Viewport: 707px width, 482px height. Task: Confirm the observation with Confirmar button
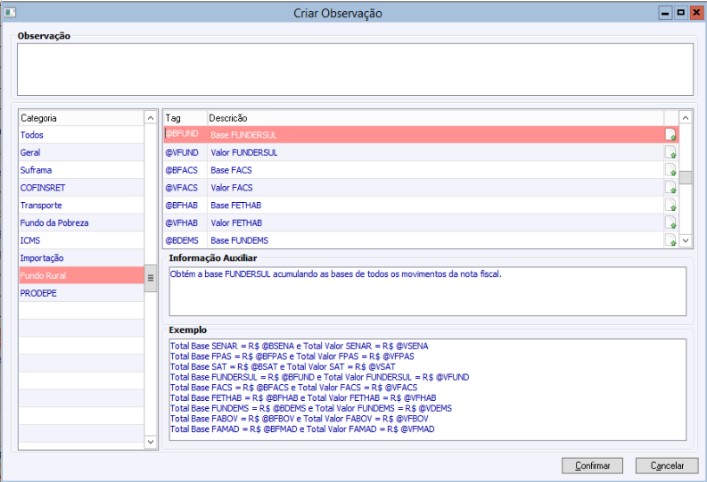click(x=592, y=466)
